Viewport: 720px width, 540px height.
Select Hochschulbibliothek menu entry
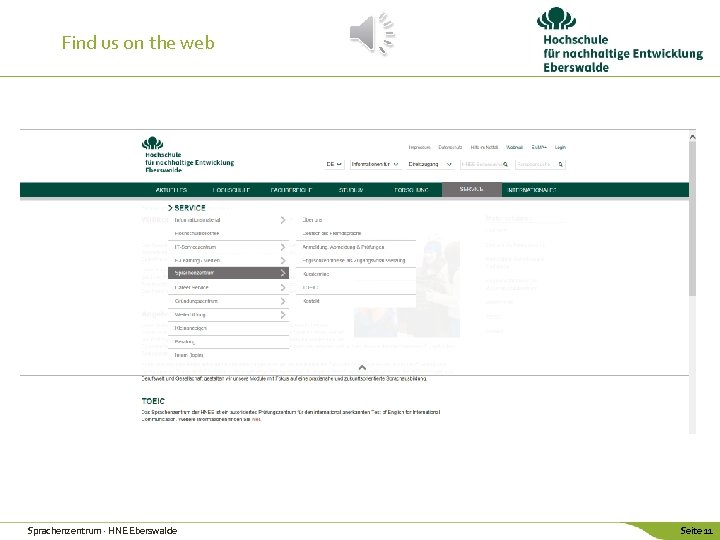[x=197, y=233]
